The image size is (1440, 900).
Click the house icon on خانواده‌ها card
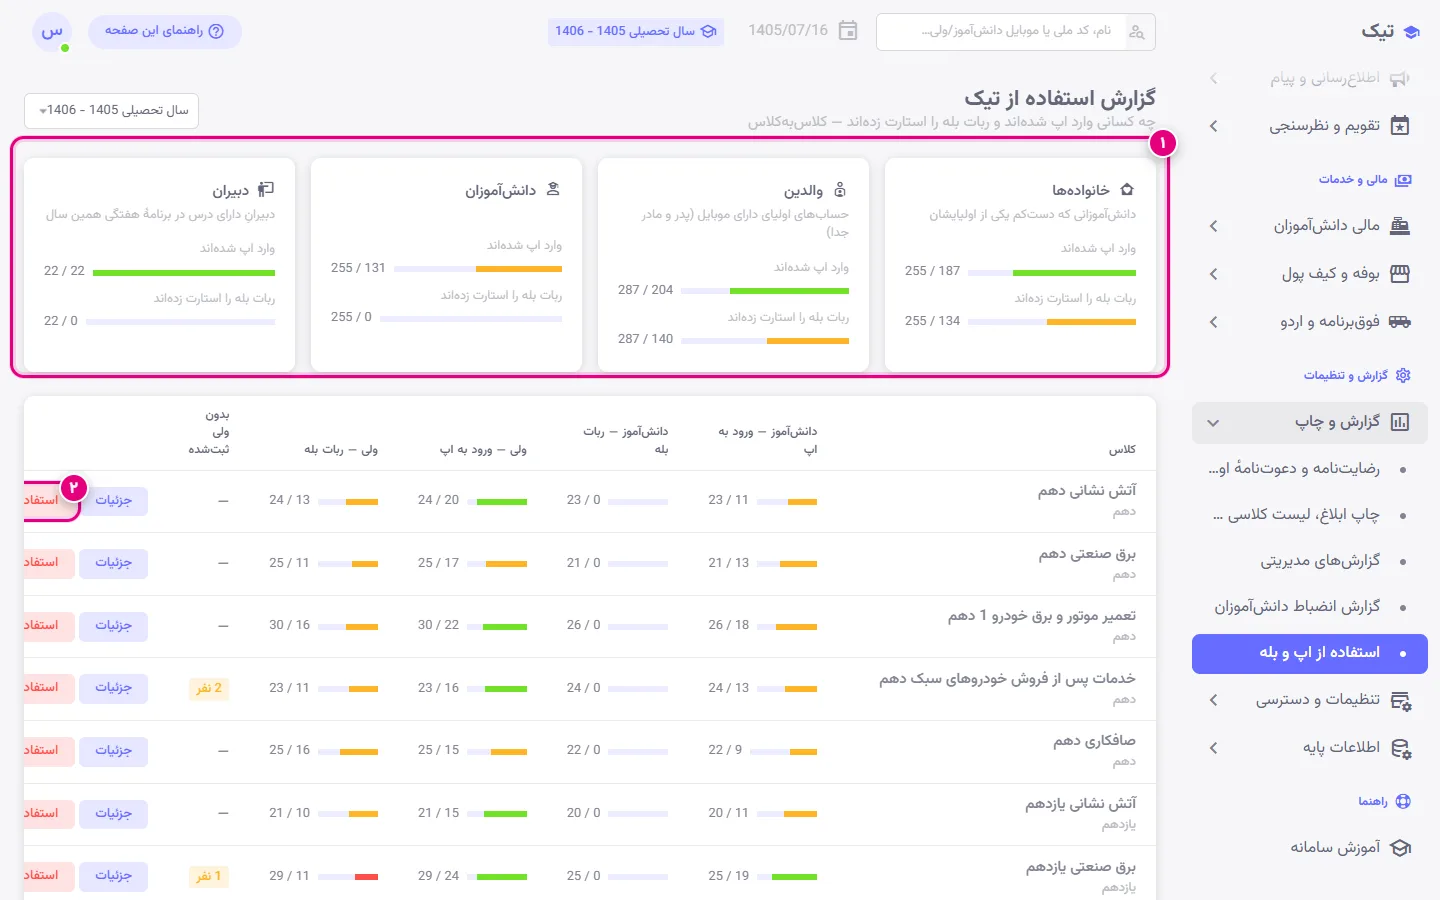[x=1127, y=190]
